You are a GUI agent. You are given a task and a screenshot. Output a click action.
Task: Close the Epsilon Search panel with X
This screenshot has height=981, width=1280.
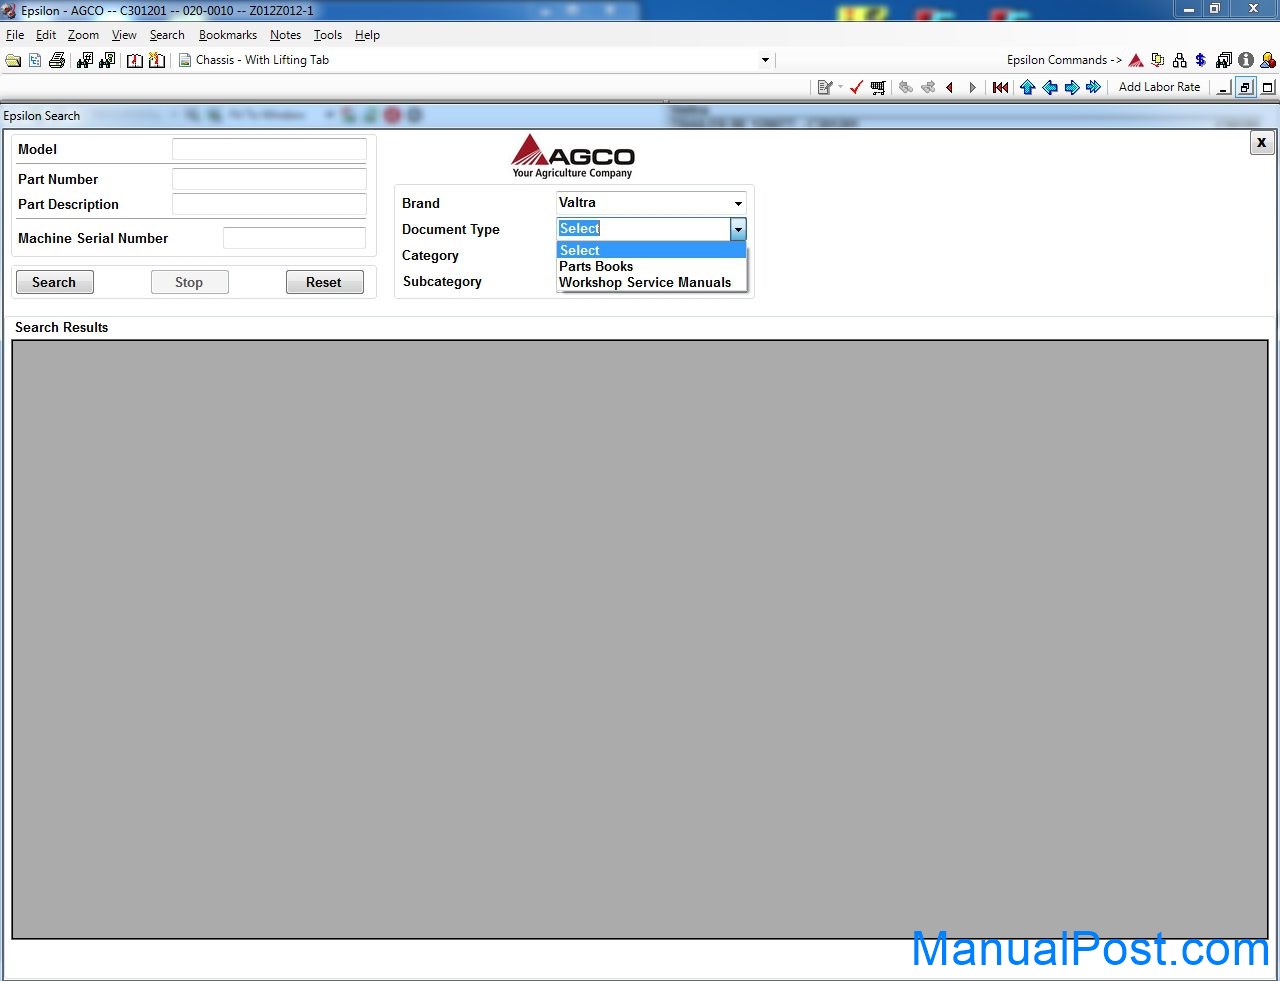(1261, 142)
